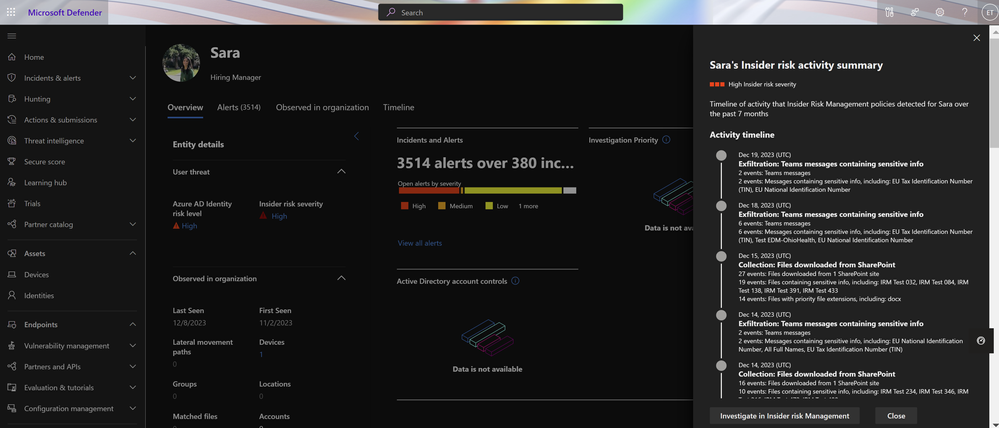The height and width of the screenshot is (428, 999).
Task: Click the Partners and APIs icon
Action: tap(11, 366)
